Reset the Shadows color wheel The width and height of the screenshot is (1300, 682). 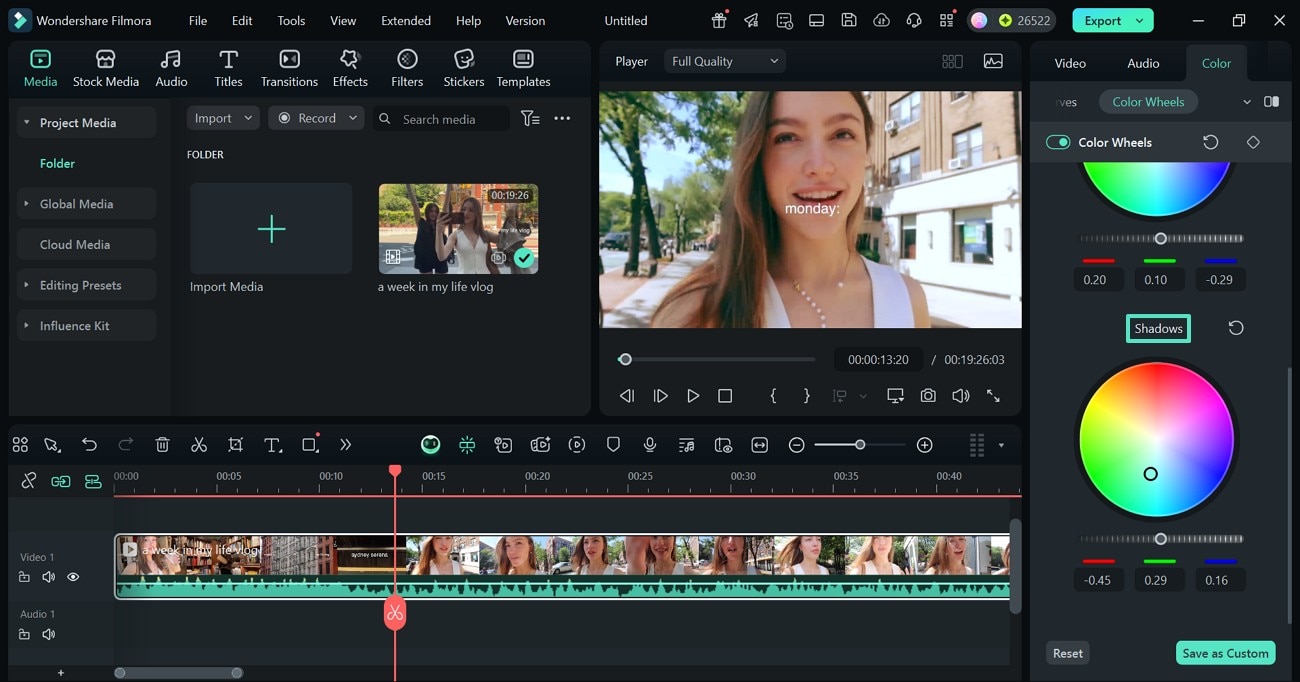pyautogui.click(x=1236, y=328)
